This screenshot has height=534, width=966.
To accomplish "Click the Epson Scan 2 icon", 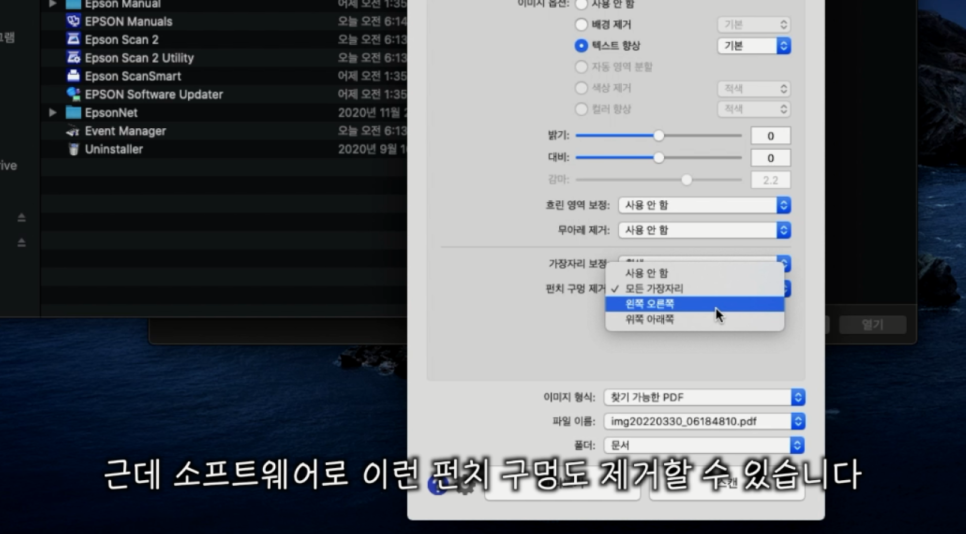I will [73, 40].
